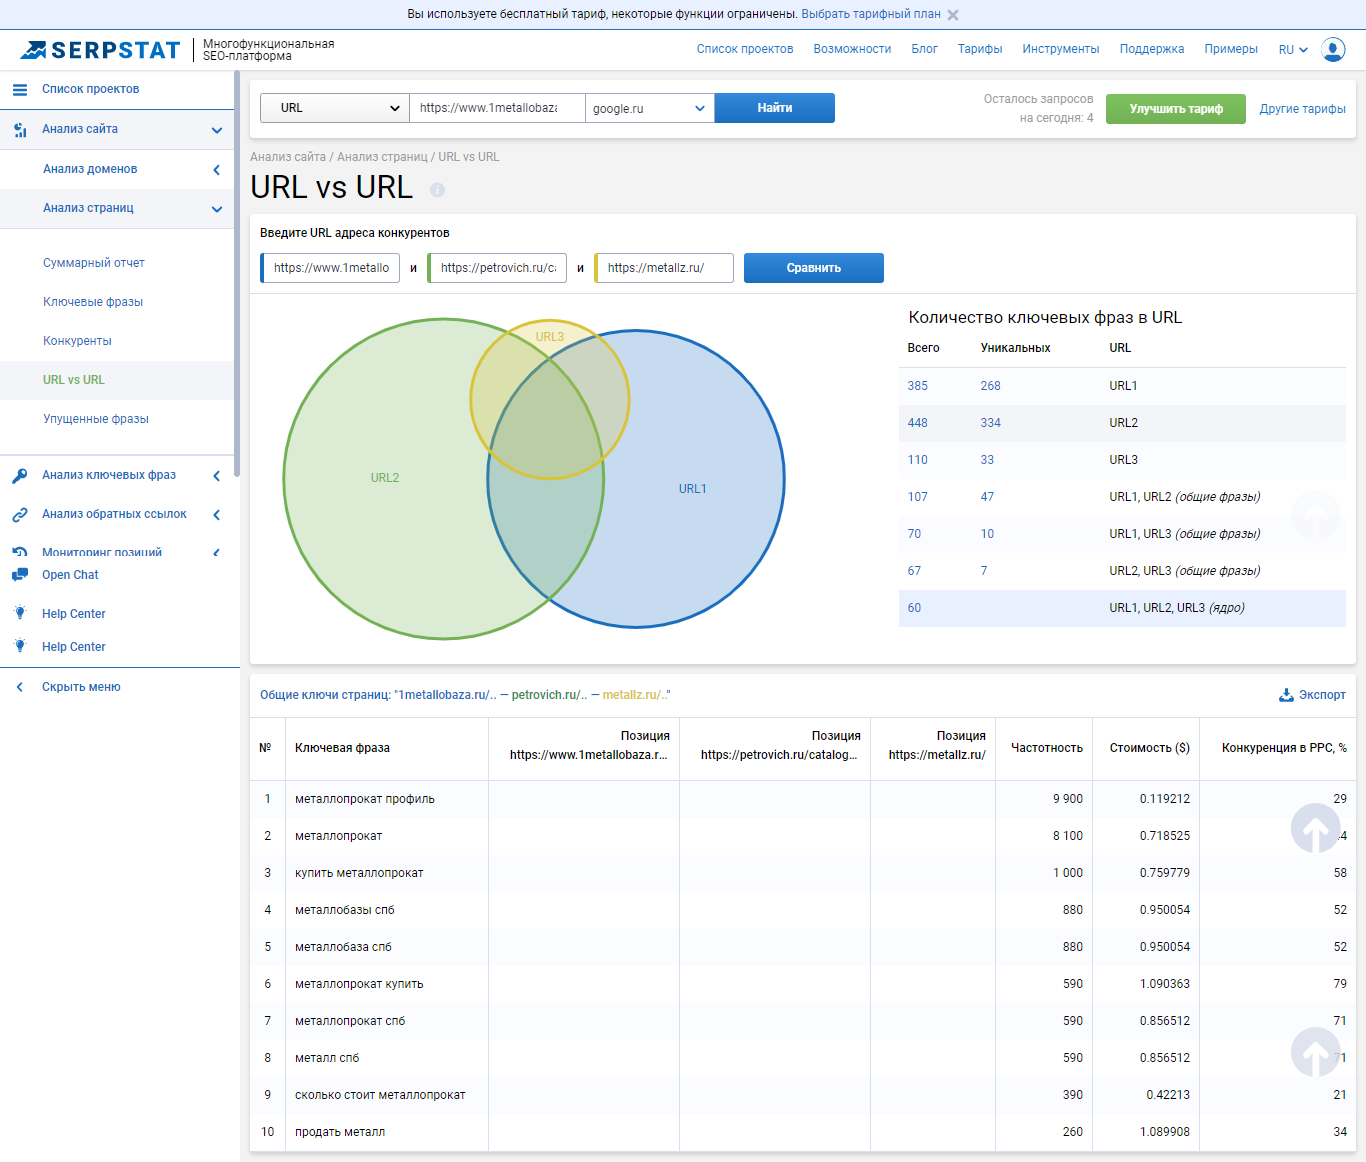Viewport: 1366px width, 1162px height.
Task: Collapse the Анализ сайта section chevron
Action: click(217, 130)
